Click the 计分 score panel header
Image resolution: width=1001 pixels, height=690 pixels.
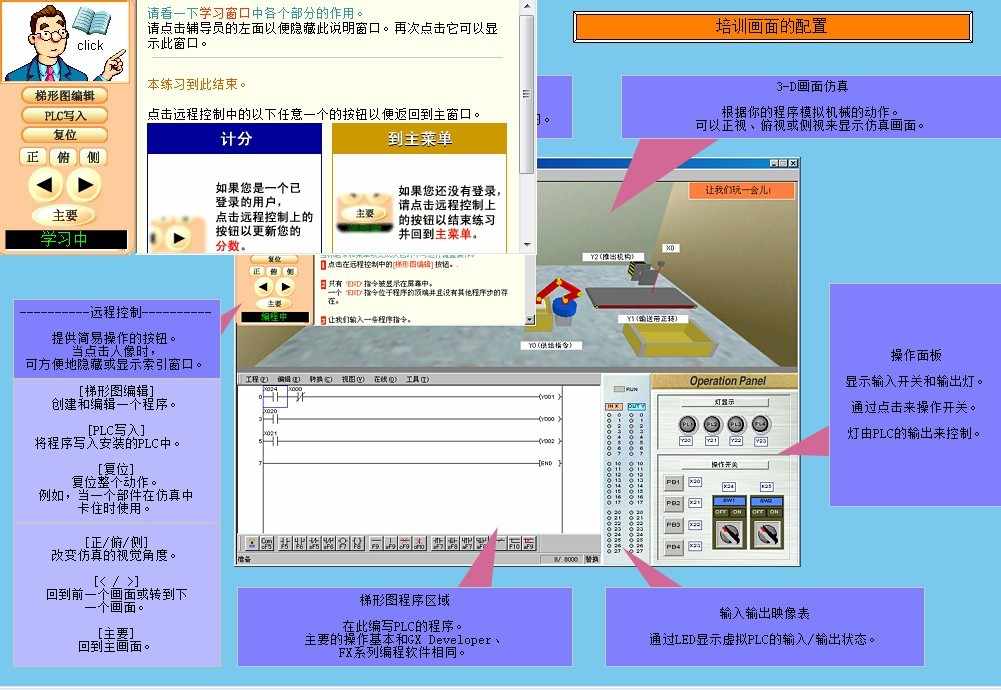coord(235,139)
